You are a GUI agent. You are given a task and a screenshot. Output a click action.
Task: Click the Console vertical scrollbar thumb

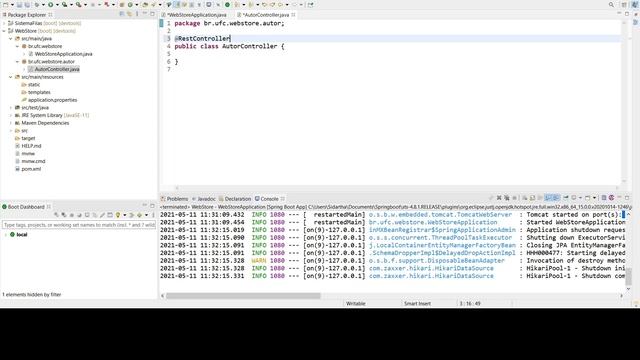click(x=628, y=277)
